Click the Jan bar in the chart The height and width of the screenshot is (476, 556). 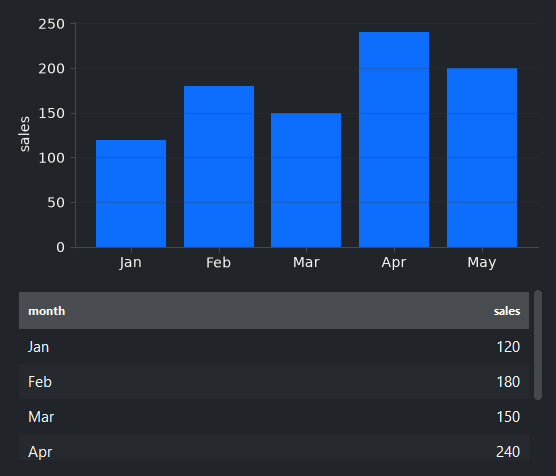(x=131, y=193)
